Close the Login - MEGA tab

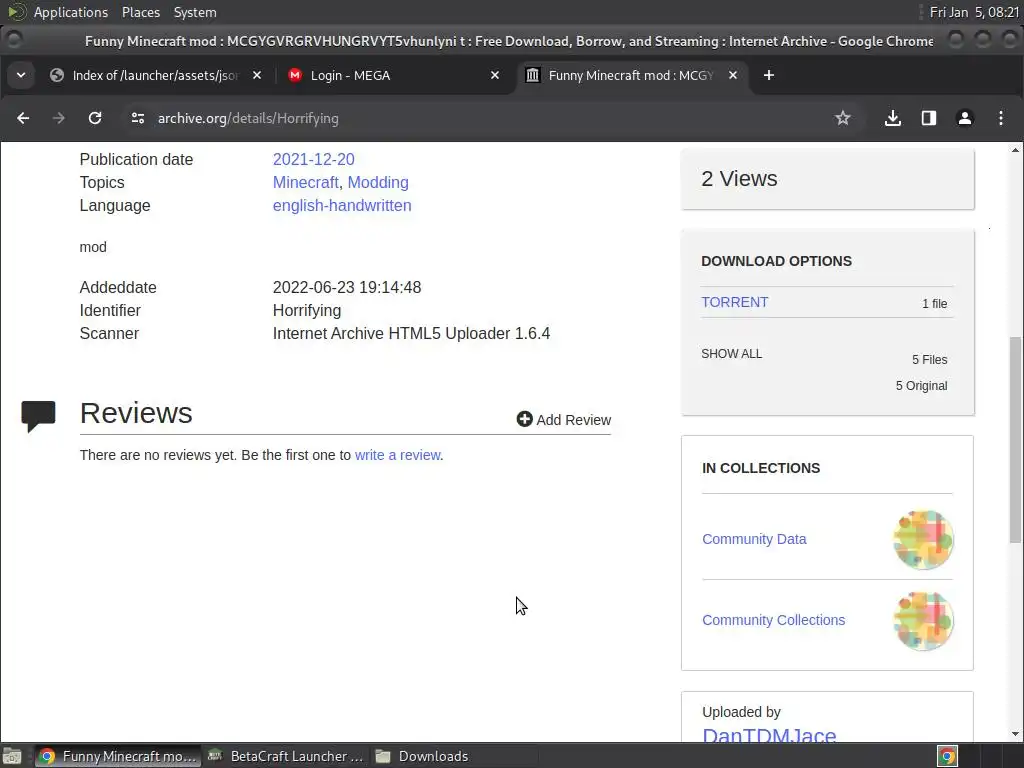[x=494, y=76]
